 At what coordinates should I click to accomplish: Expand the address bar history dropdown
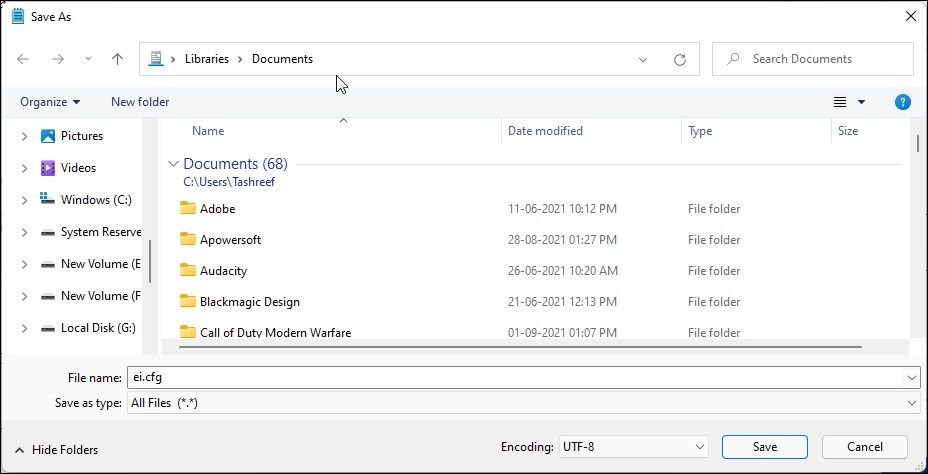point(643,60)
